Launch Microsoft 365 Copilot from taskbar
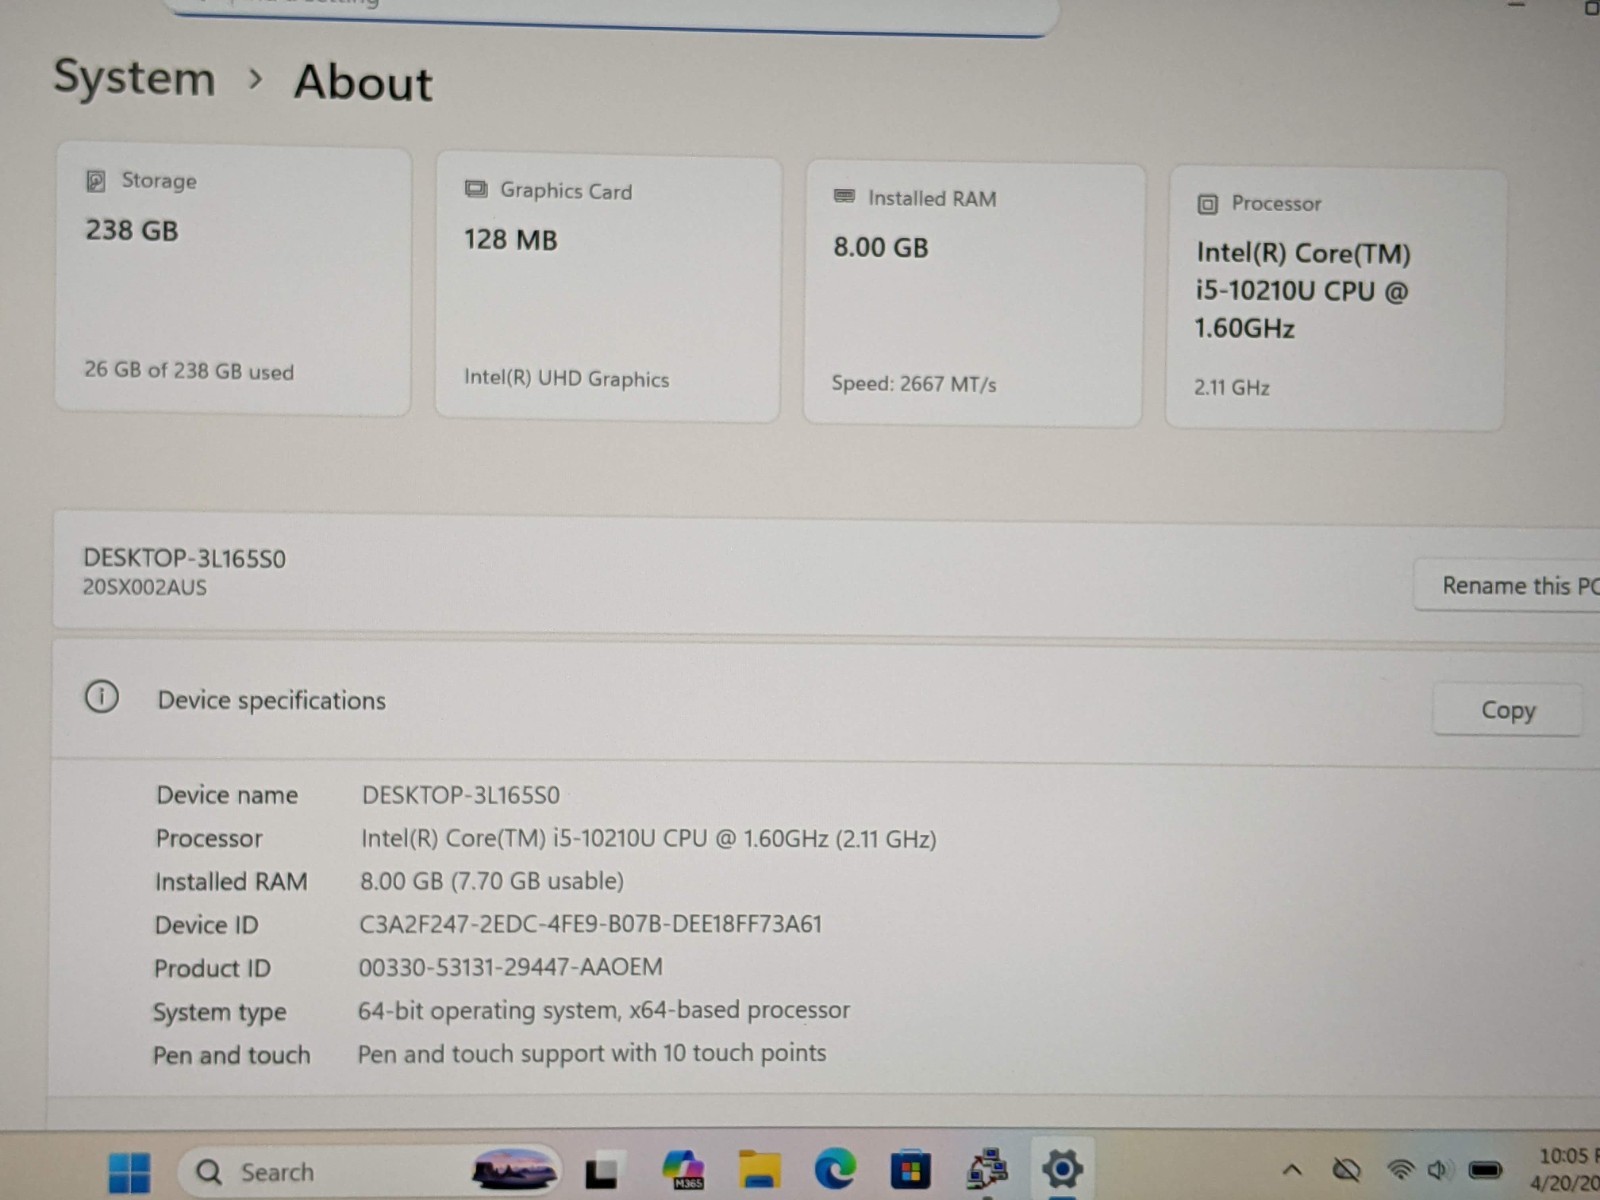Screen dimensions: 1600x1200 tap(683, 1168)
